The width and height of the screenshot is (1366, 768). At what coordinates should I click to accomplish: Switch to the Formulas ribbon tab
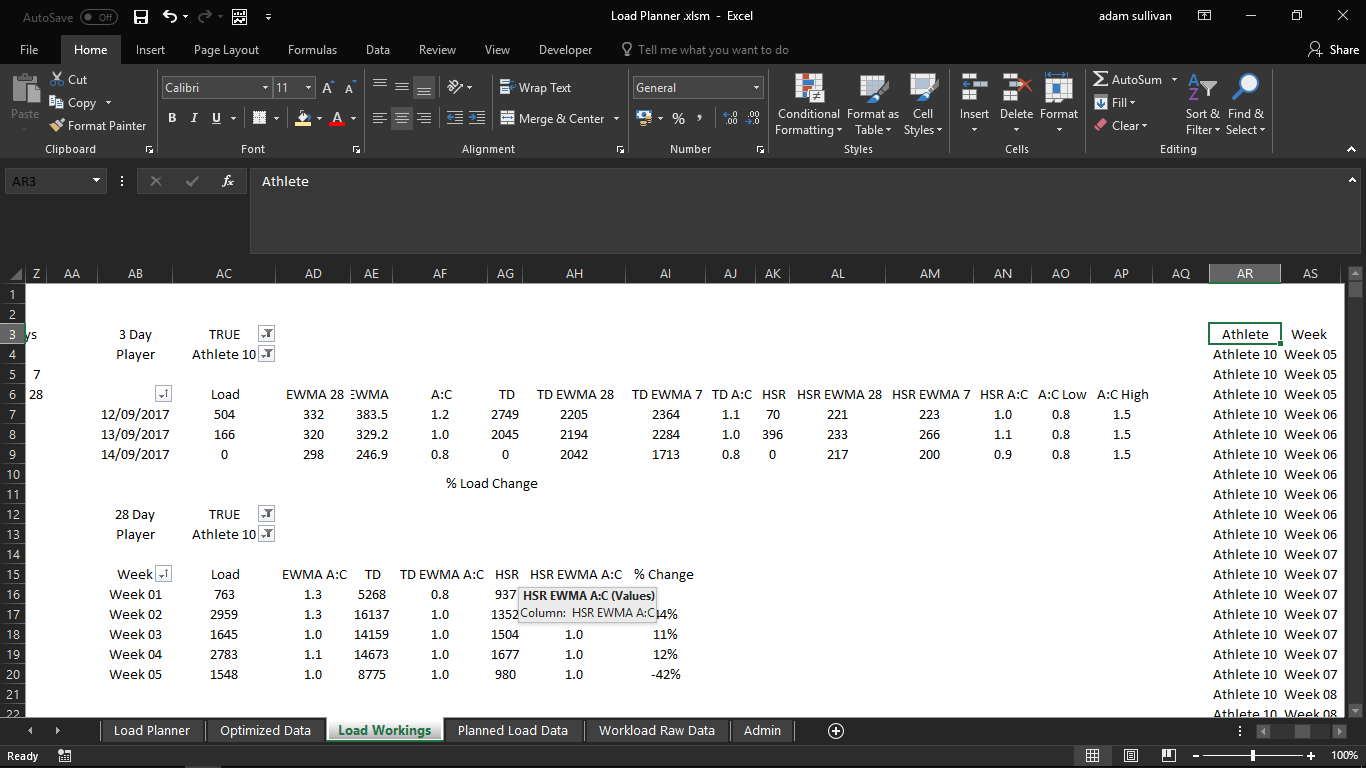point(312,49)
